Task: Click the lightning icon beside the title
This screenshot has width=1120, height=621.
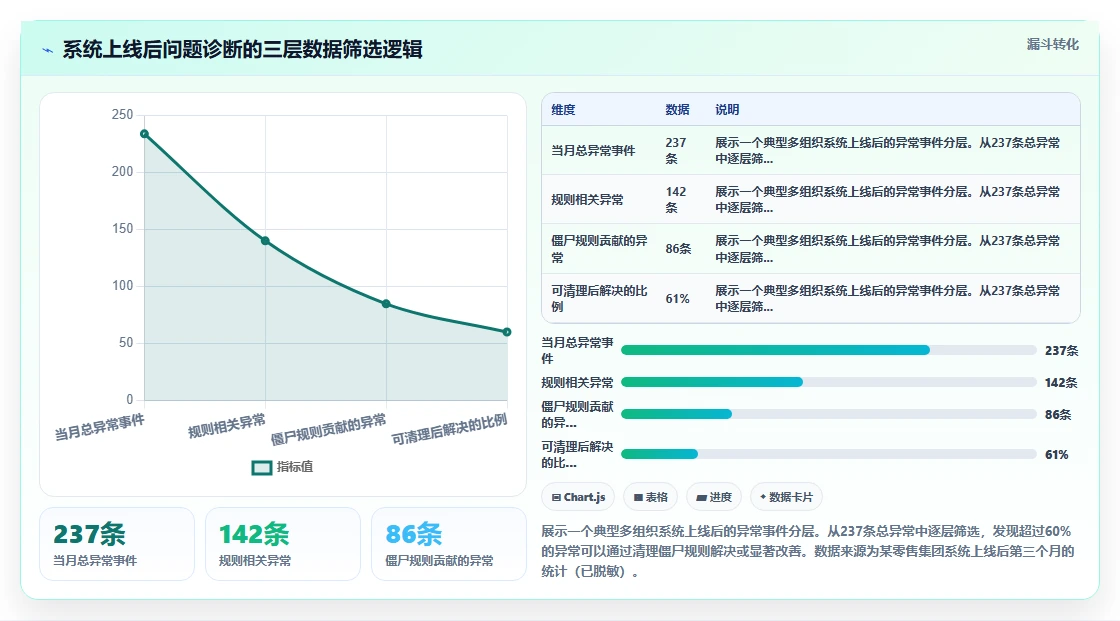Action: pos(48,50)
